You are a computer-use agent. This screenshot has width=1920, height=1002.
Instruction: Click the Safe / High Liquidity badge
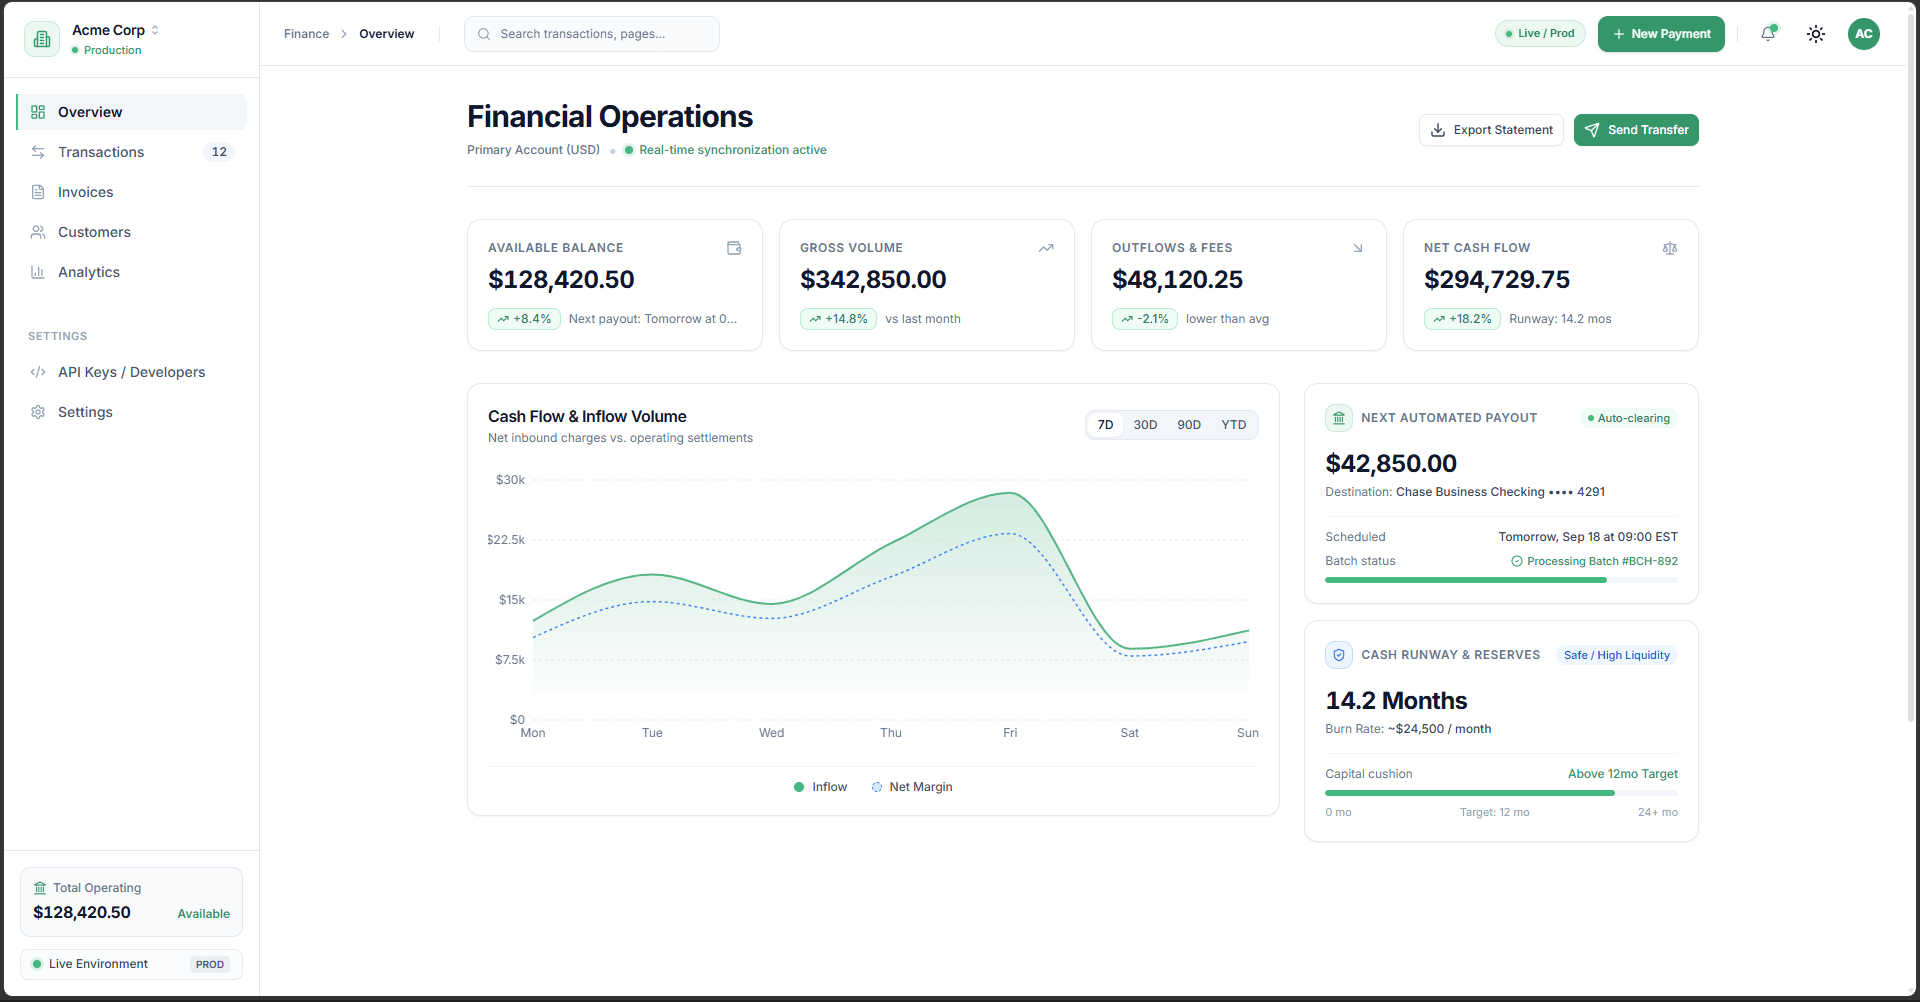coord(1616,655)
